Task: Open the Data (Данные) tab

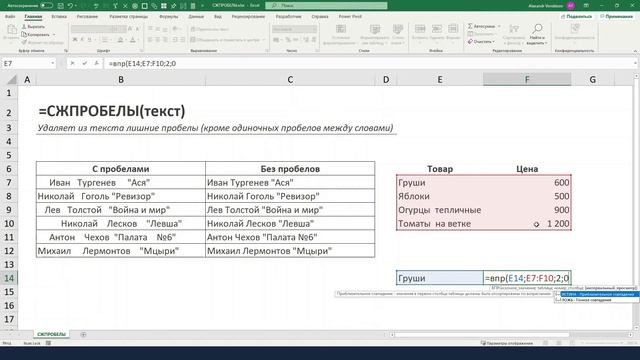Action: coord(196,17)
